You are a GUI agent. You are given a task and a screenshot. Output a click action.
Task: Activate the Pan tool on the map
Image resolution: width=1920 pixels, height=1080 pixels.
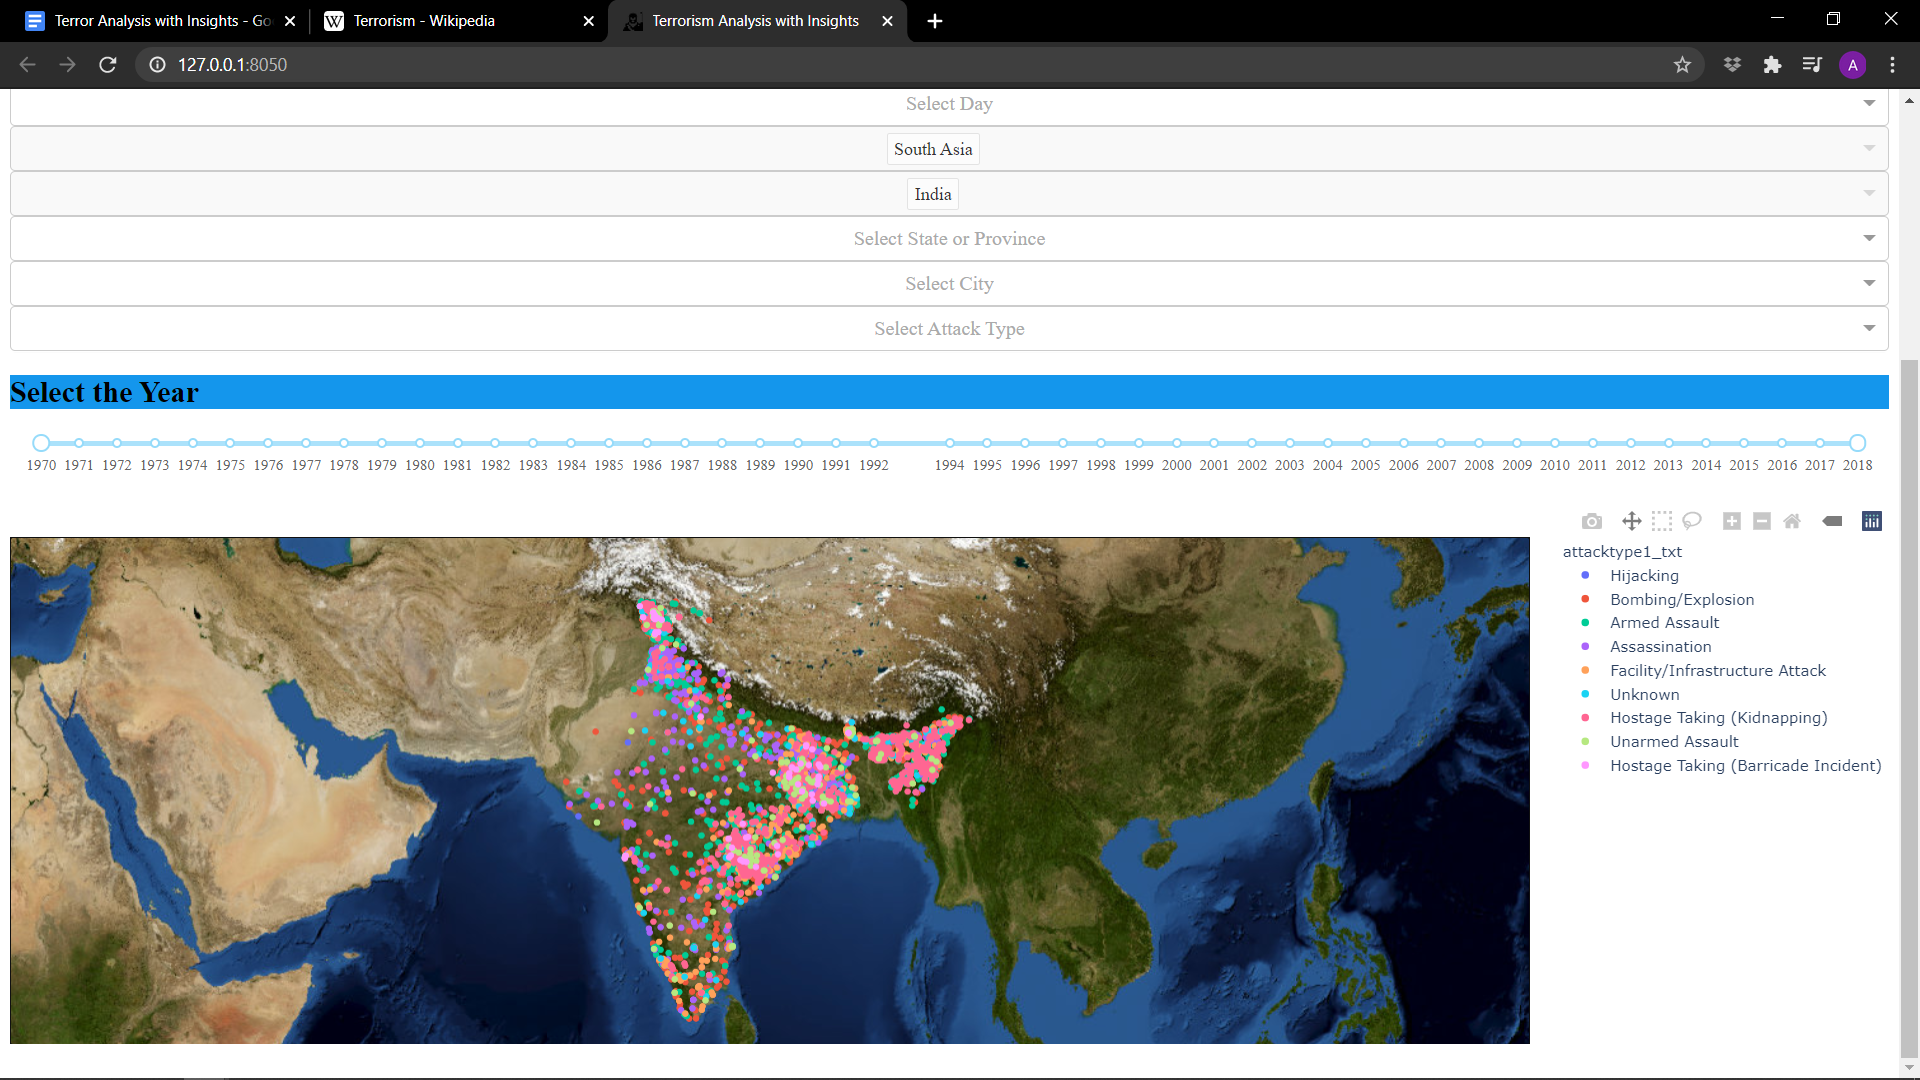tap(1631, 521)
